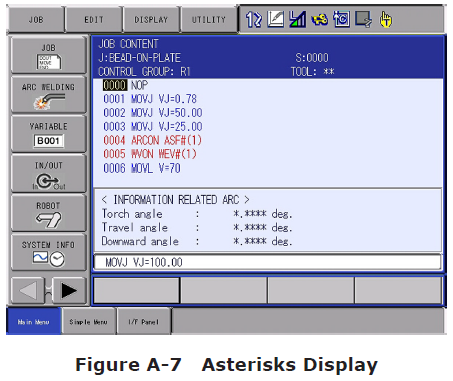Select line 0005 WVON WEV#(1)

point(150,154)
